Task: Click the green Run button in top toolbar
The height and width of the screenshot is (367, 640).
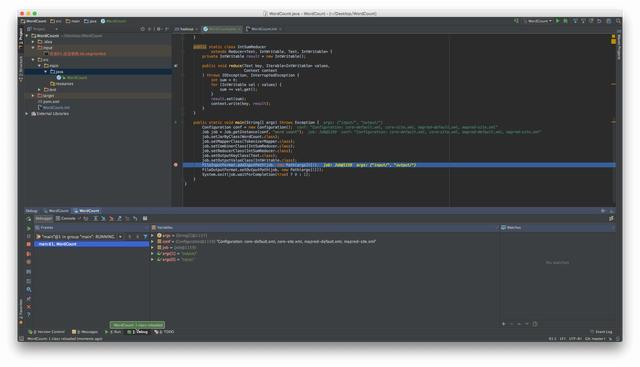Action: [558, 21]
